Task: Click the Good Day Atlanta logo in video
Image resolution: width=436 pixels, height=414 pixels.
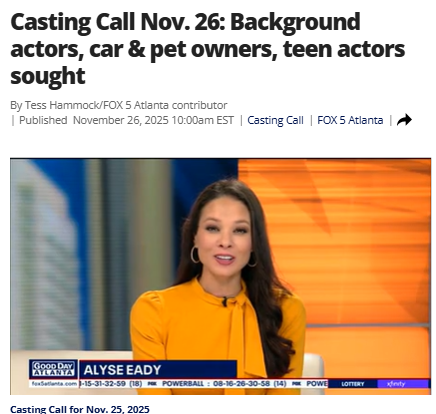Action: pyautogui.click(x=53, y=369)
